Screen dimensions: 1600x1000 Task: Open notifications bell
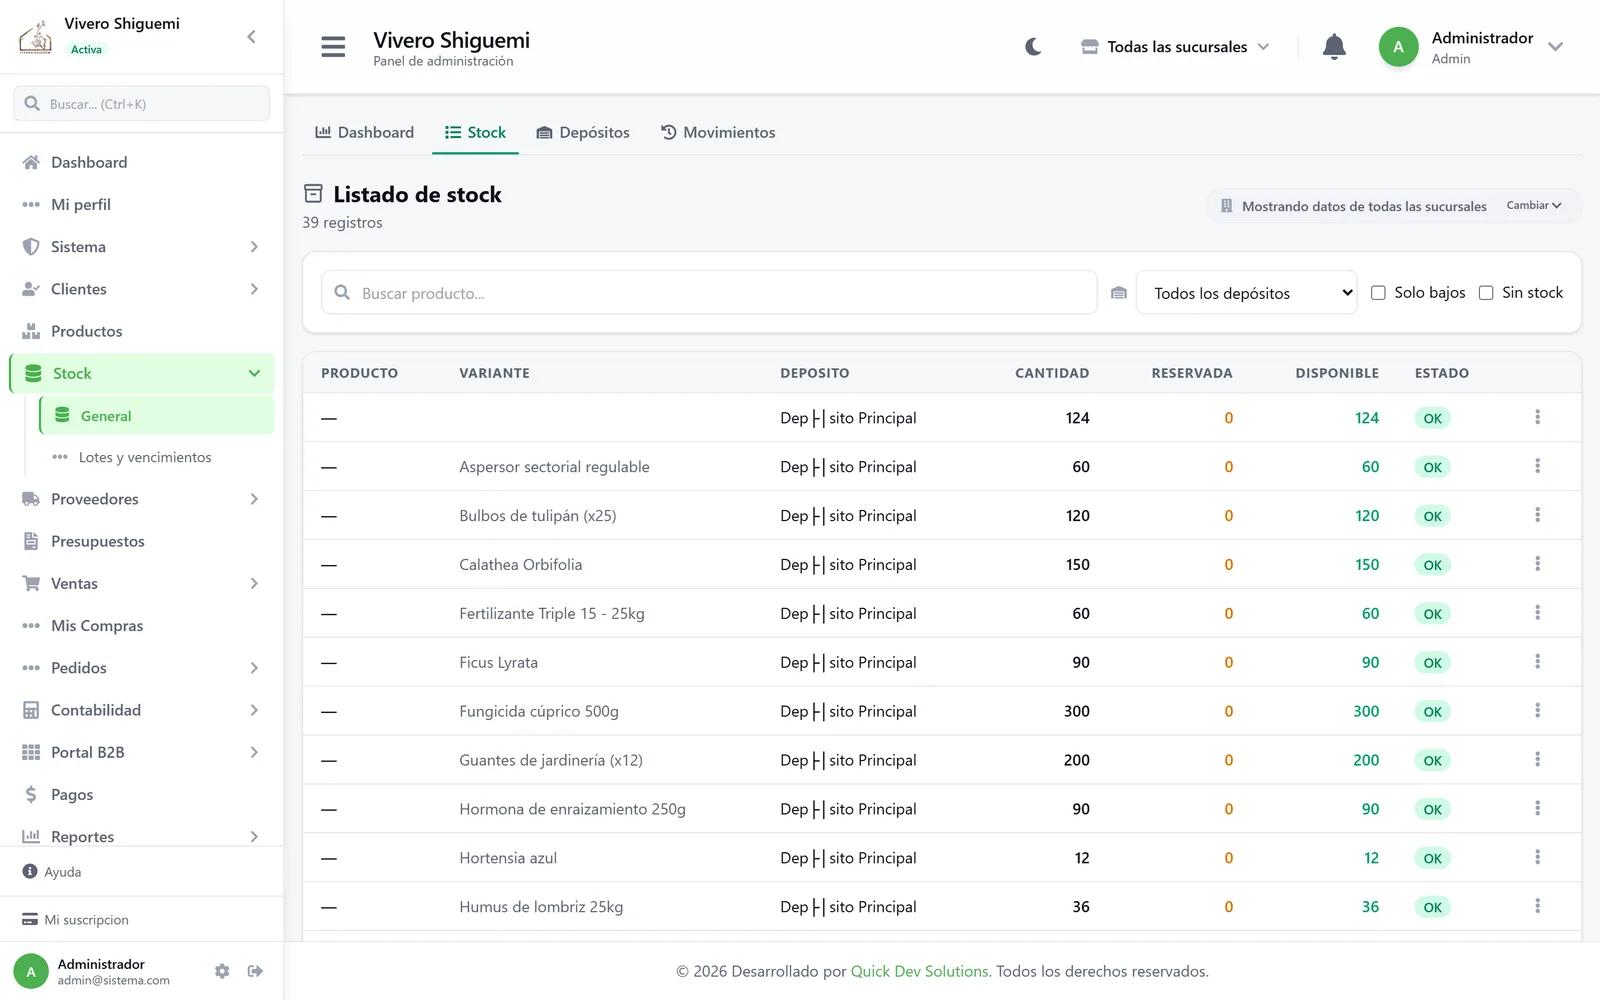(1334, 47)
